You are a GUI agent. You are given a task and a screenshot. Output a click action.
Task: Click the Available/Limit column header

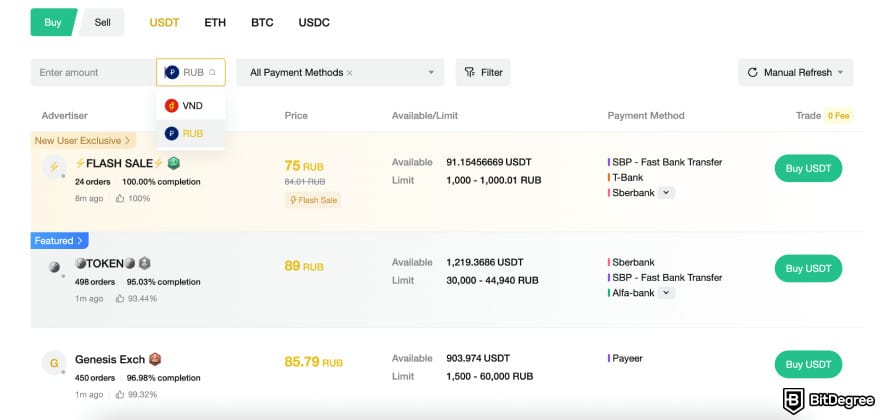pyautogui.click(x=425, y=116)
